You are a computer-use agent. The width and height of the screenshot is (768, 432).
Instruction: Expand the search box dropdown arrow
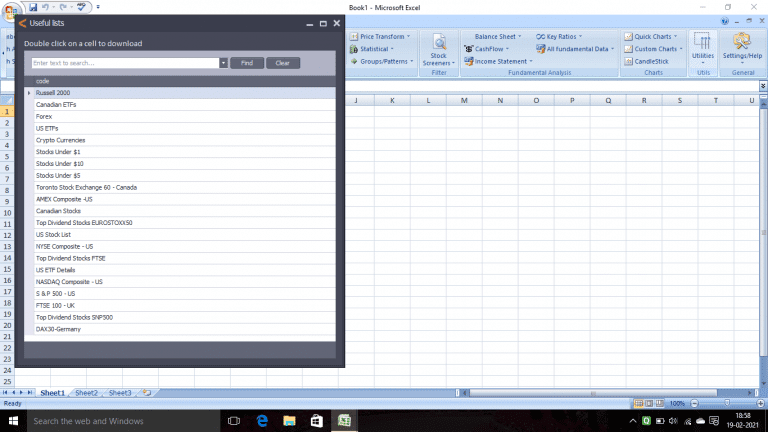tap(223, 63)
